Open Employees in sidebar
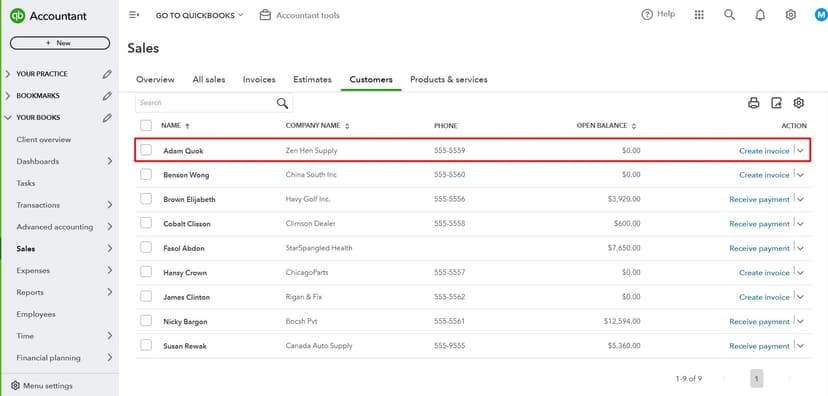 coord(36,314)
